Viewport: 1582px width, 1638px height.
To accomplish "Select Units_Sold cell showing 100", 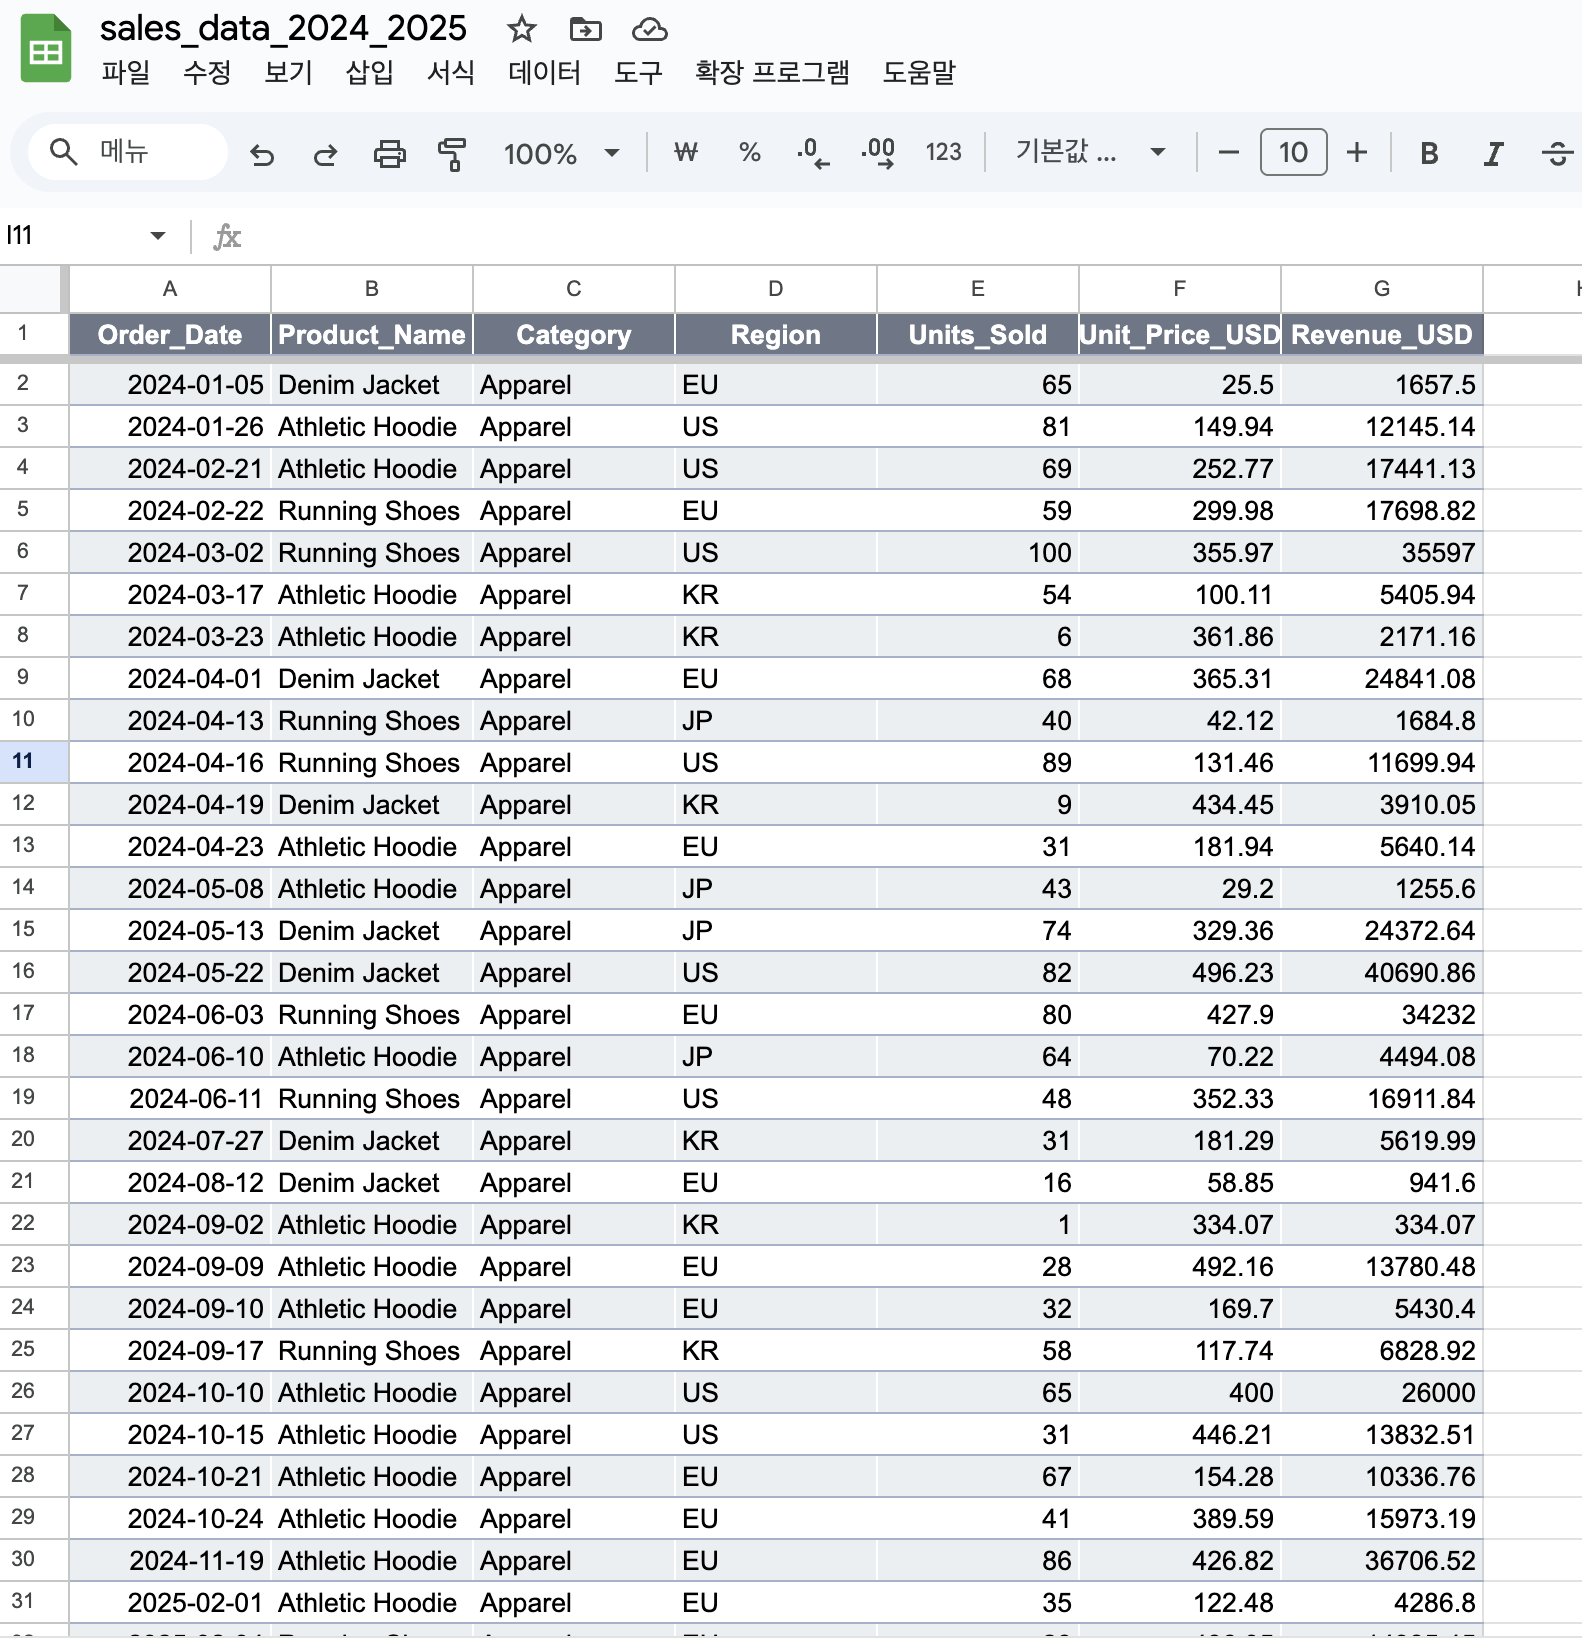I will click(x=978, y=552).
